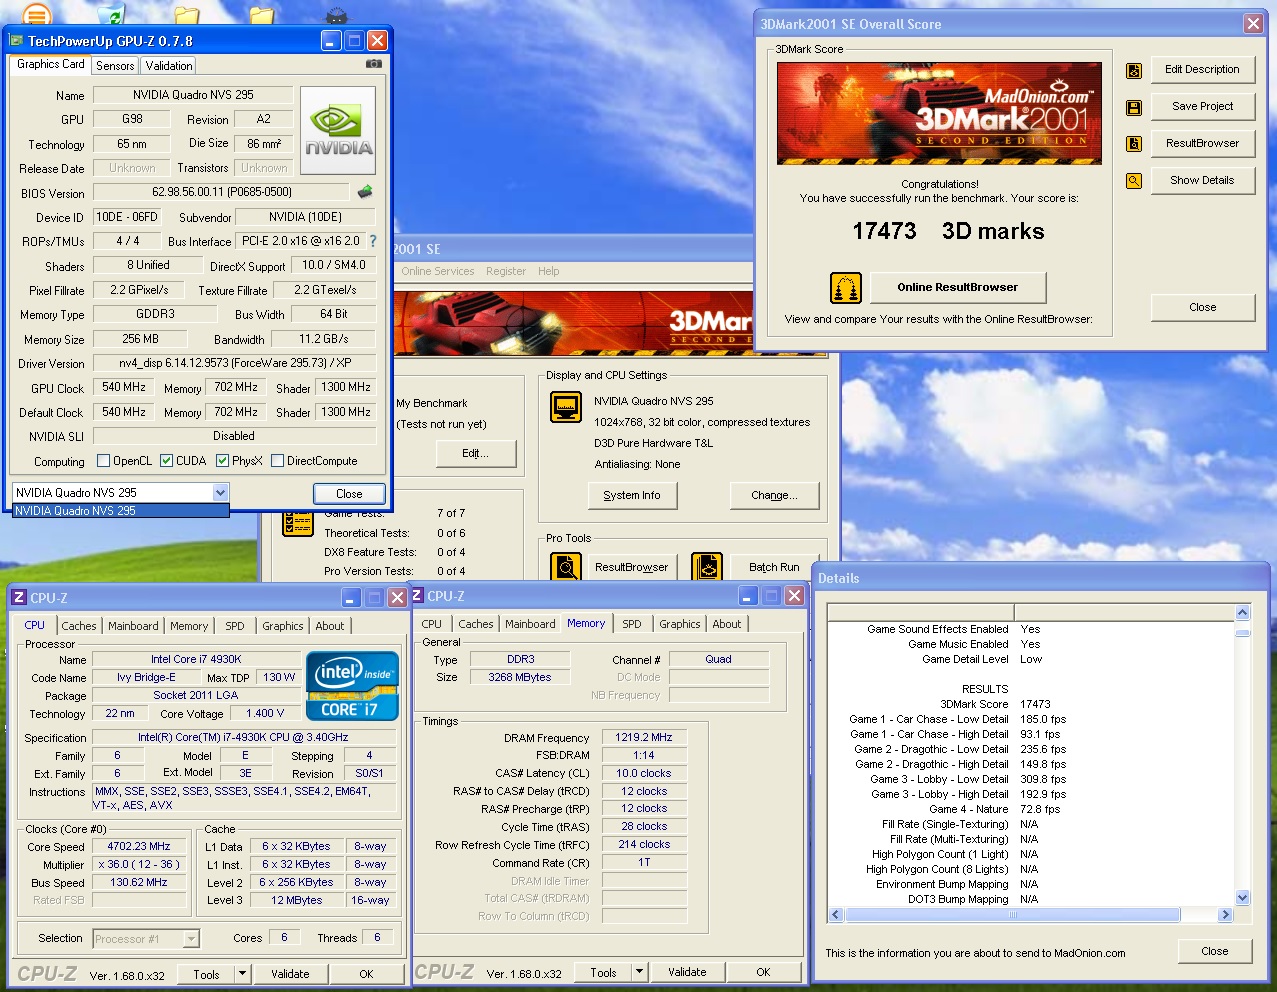
Task: Open the Processor #1 selection dropdown
Action: pos(191,938)
